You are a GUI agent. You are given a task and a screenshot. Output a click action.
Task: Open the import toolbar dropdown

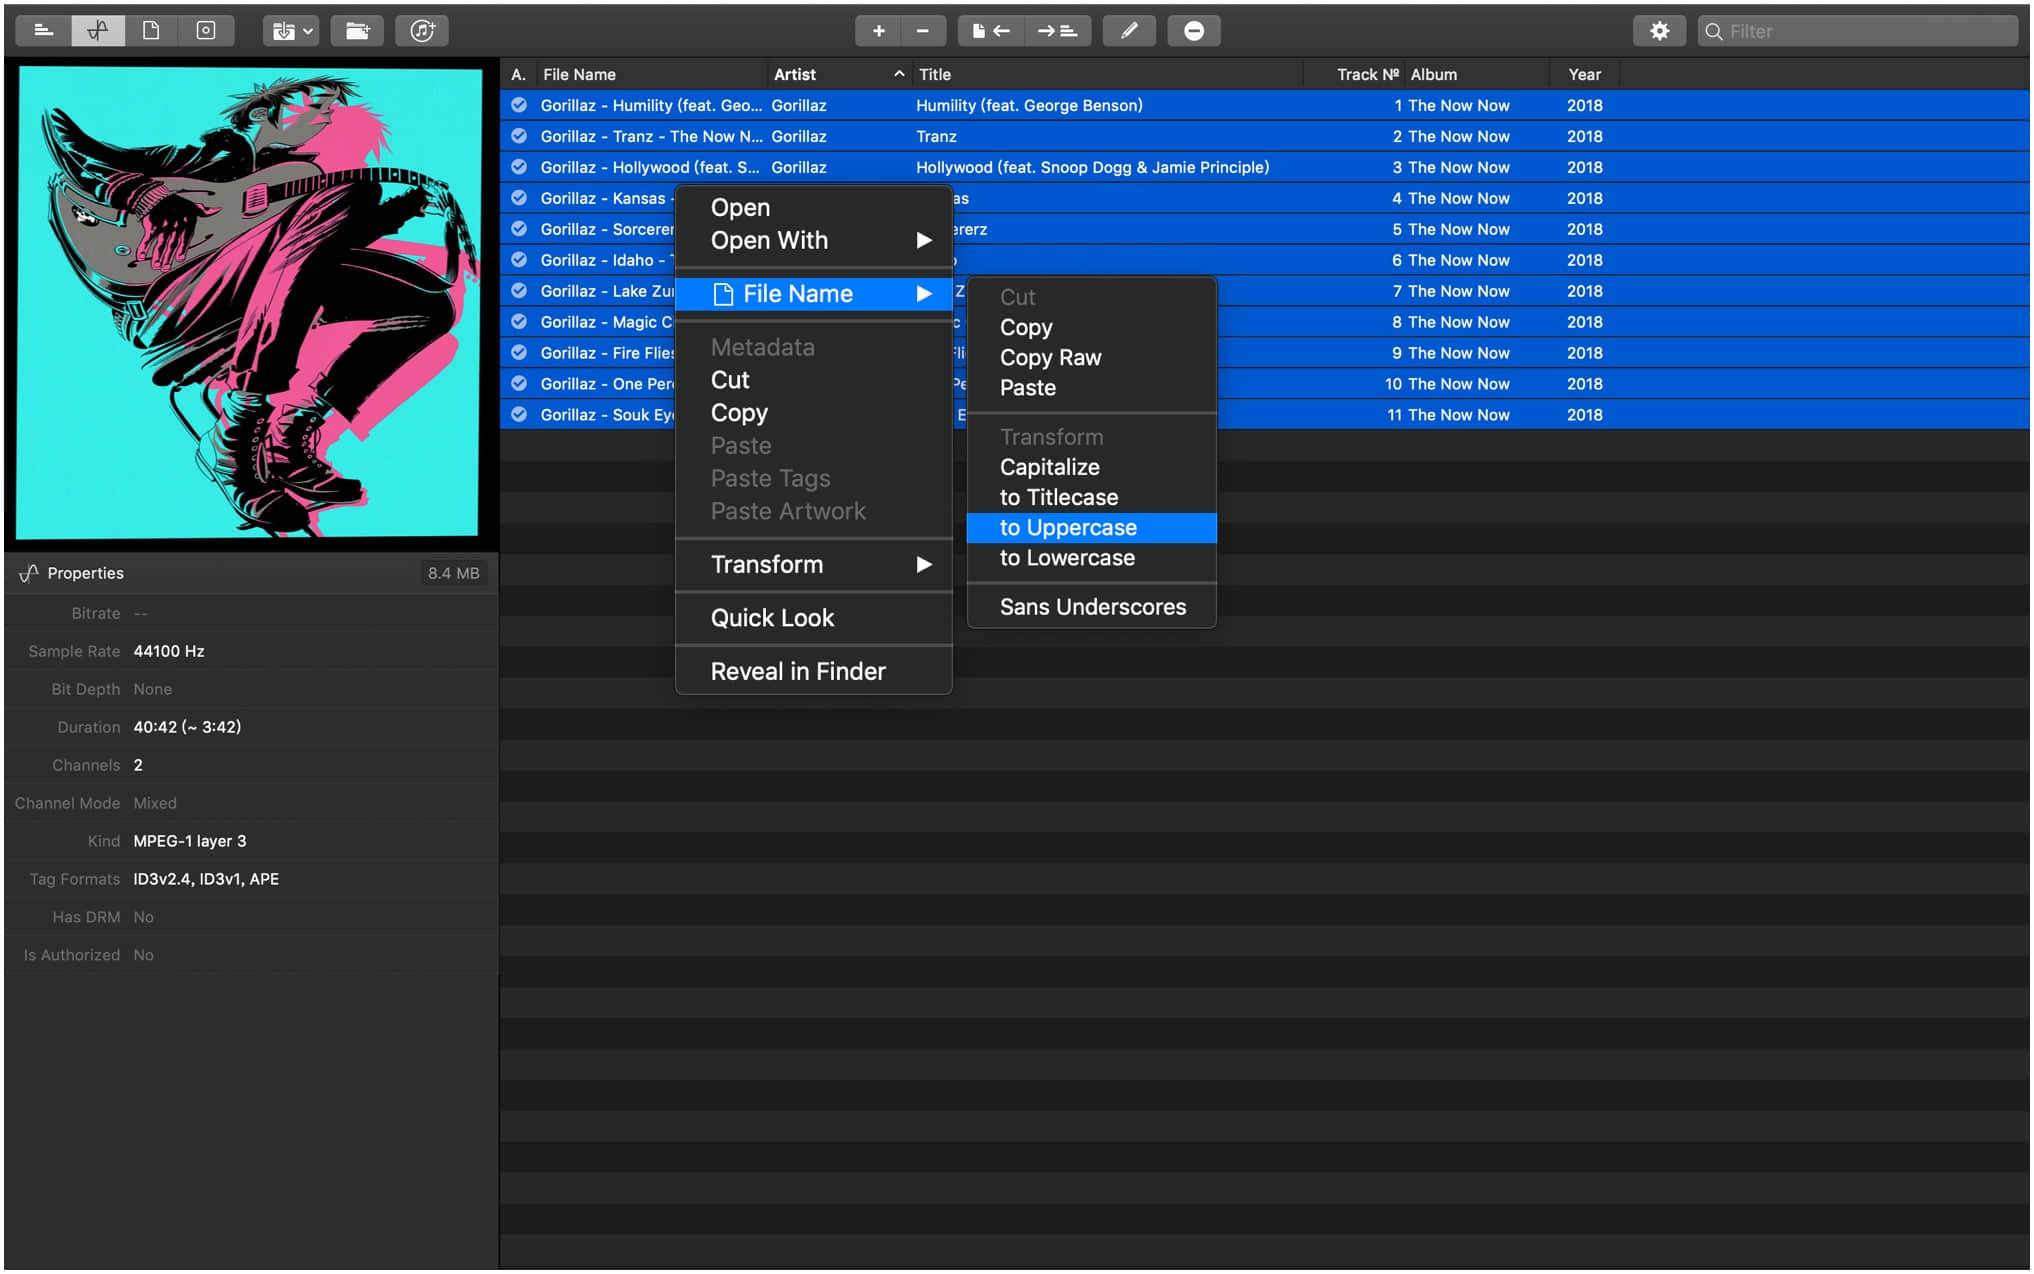(291, 31)
